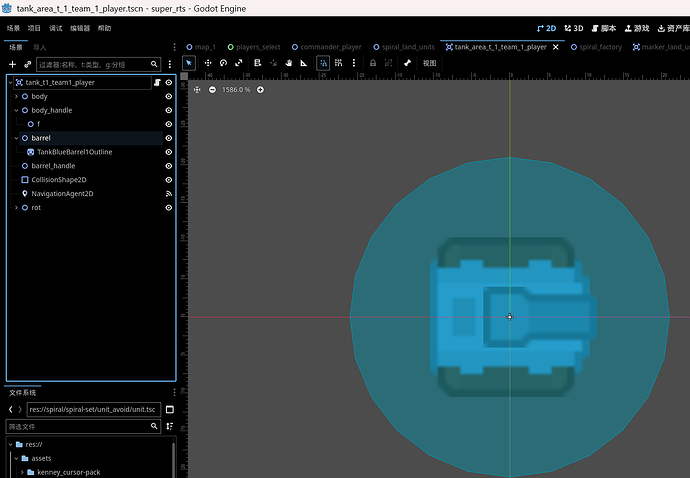Hide the body node via eye icon
The height and width of the screenshot is (478, 690).
pos(169,96)
